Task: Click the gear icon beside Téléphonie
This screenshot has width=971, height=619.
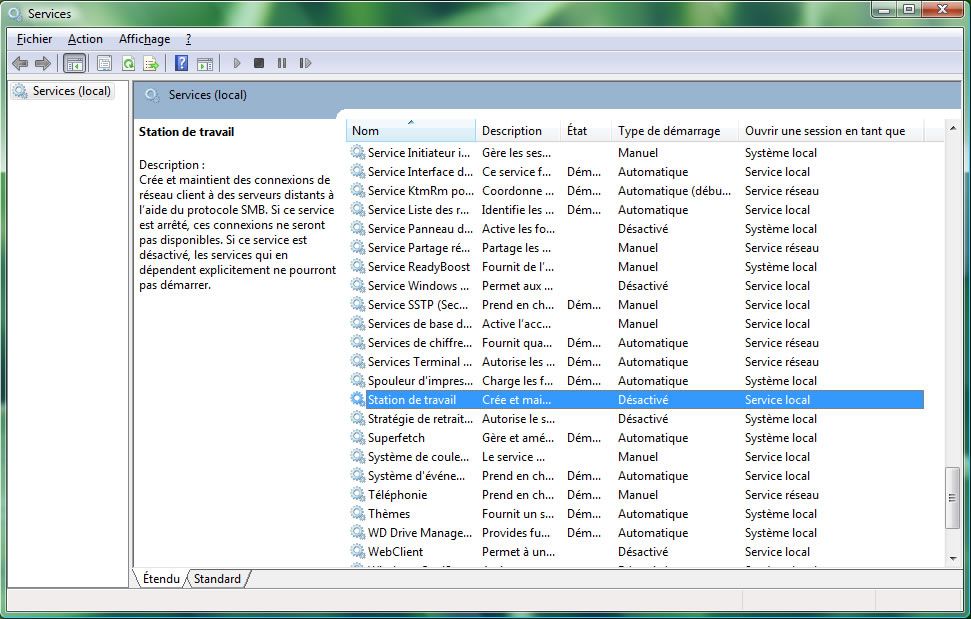Action: 358,494
